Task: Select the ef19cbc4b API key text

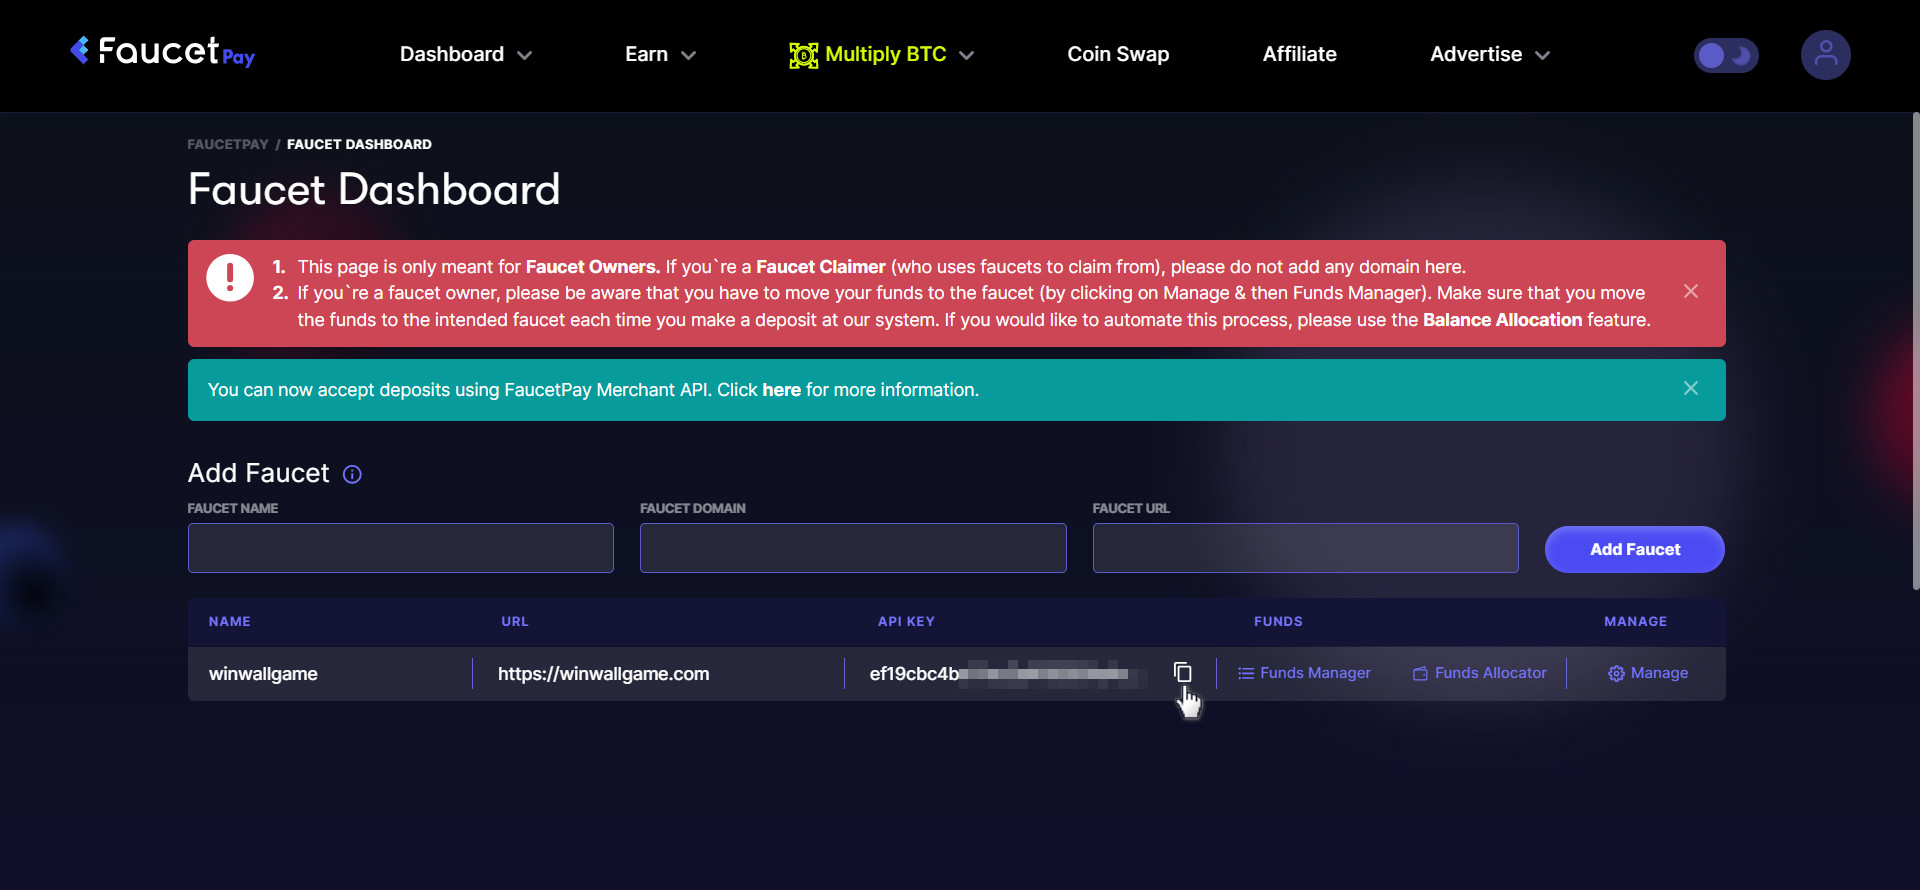Action: [x=914, y=674]
